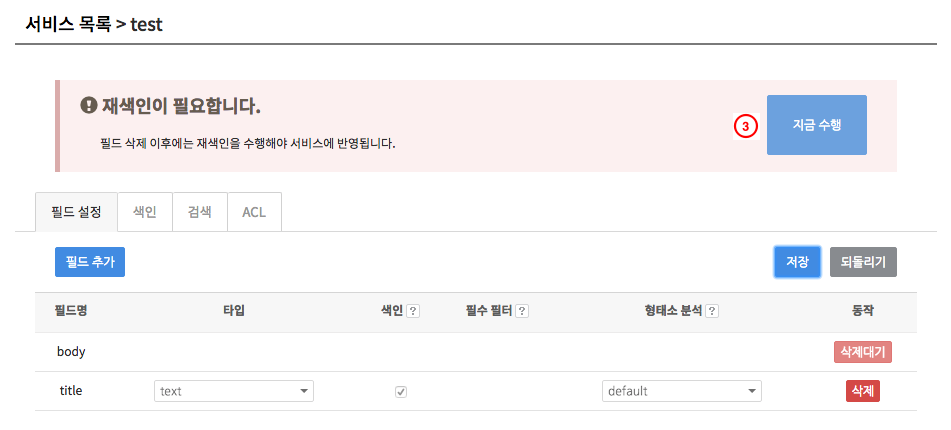Click the red circled number 3 marker
951x430 pixels.
click(747, 126)
